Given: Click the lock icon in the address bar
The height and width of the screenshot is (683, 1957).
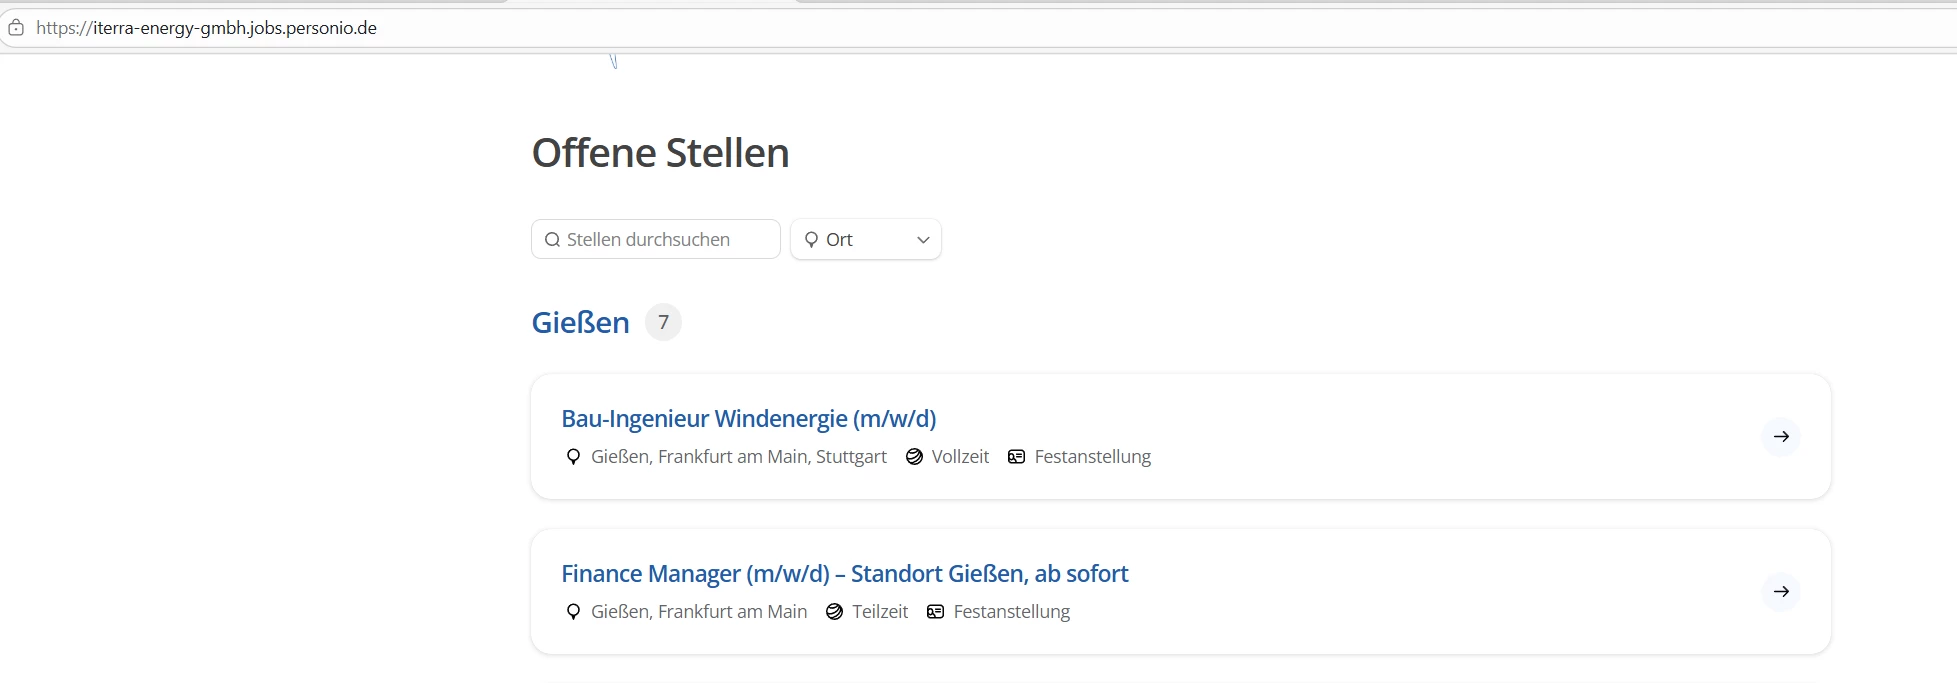Looking at the screenshot, I should (x=16, y=28).
